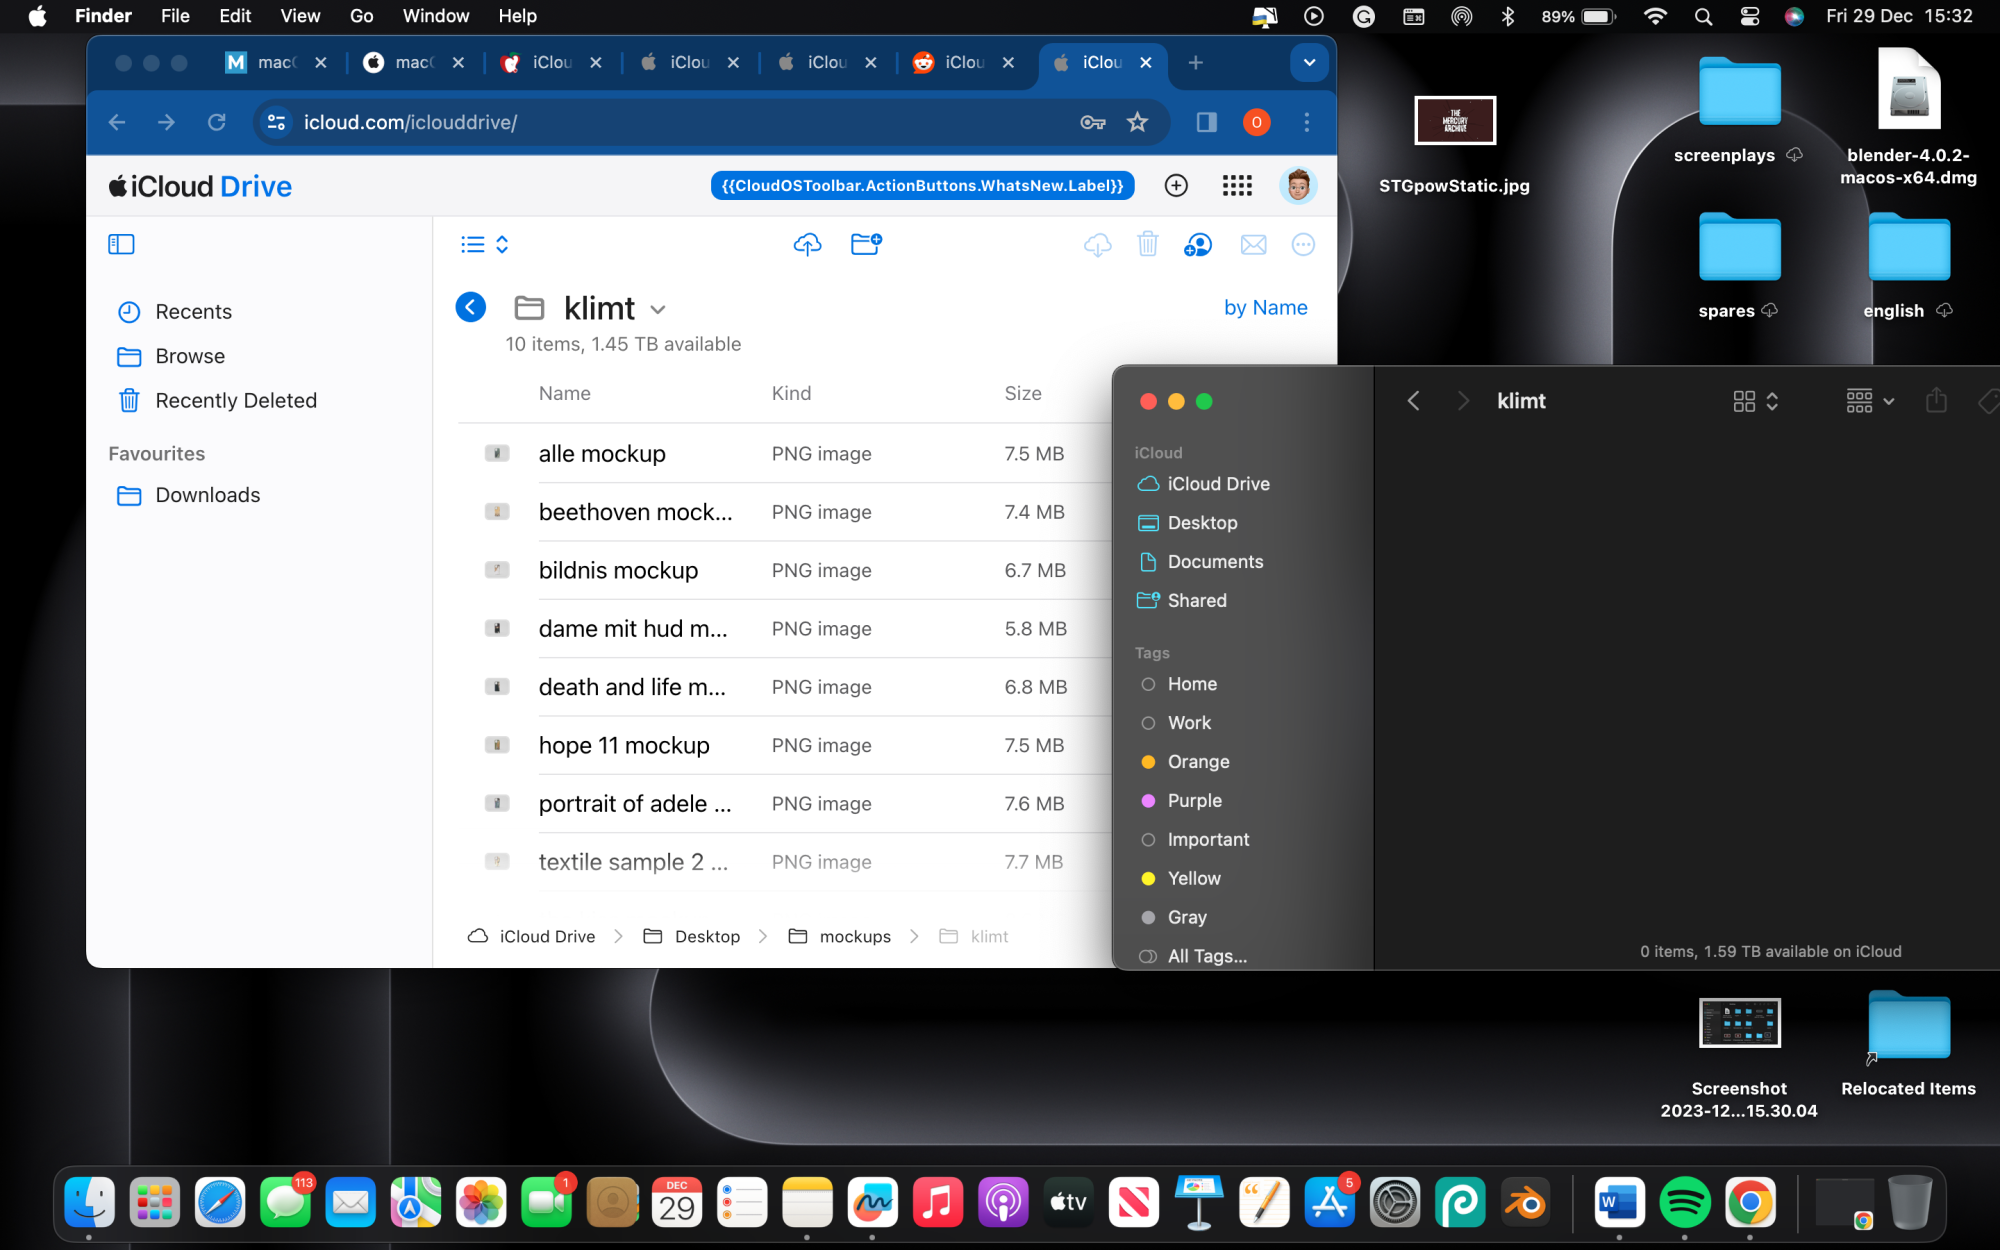
Task: Select the hope 11 mockup file row
Action: tap(624, 745)
